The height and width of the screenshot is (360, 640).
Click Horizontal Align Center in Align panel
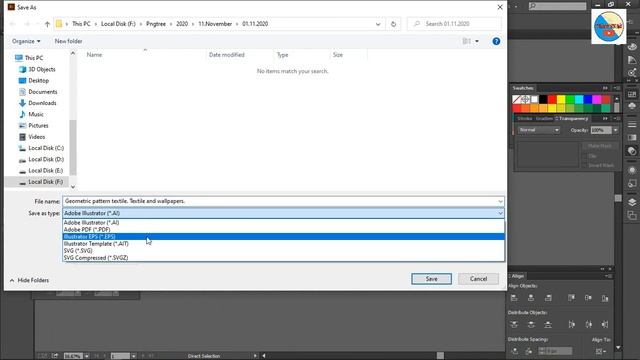(x=531, y=298)
